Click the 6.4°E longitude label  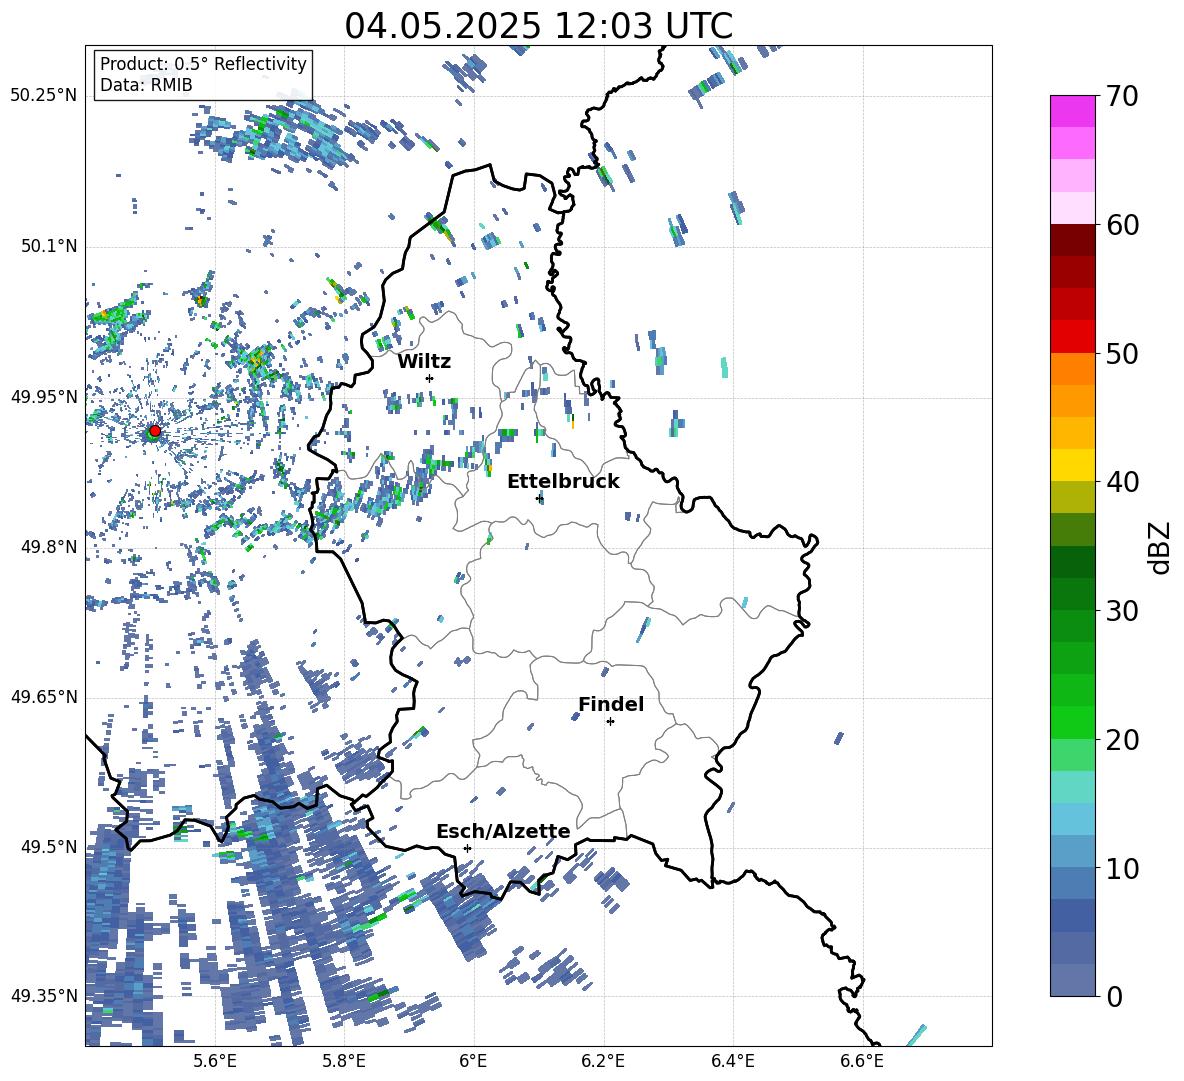coord(732,1061)
